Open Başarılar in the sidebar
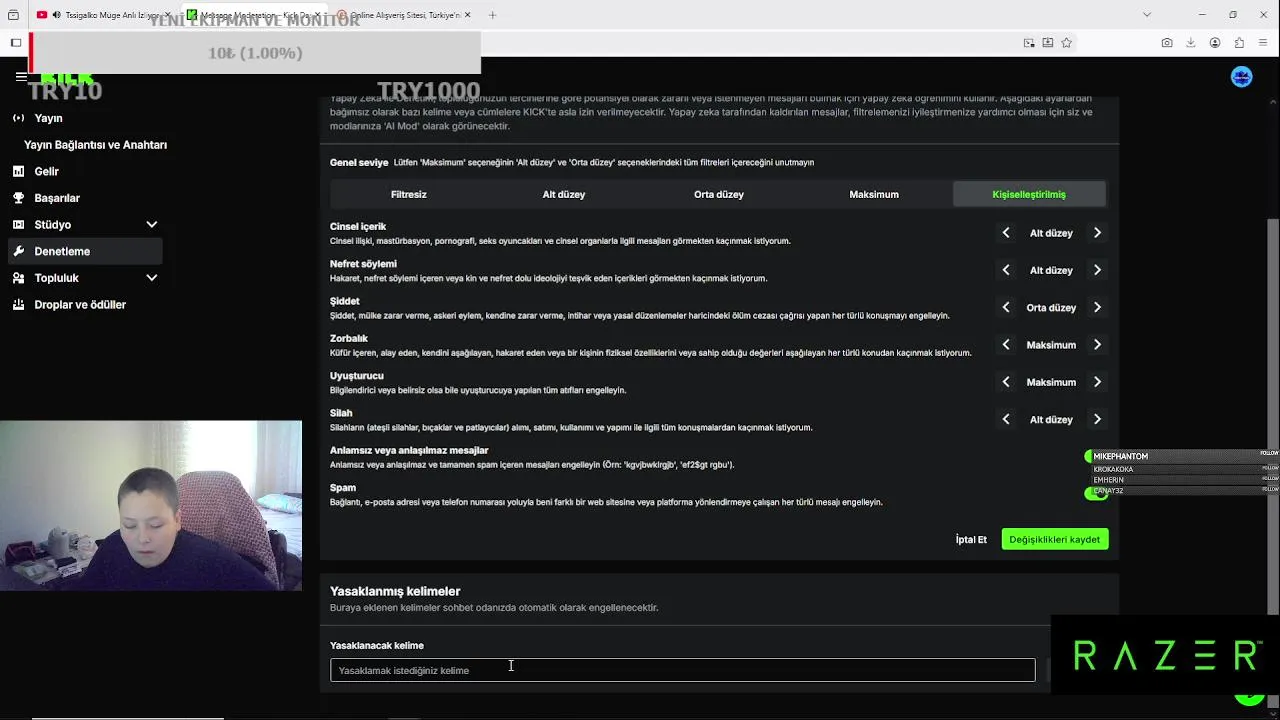This screenshot has height=720, width=1280. 57,198
